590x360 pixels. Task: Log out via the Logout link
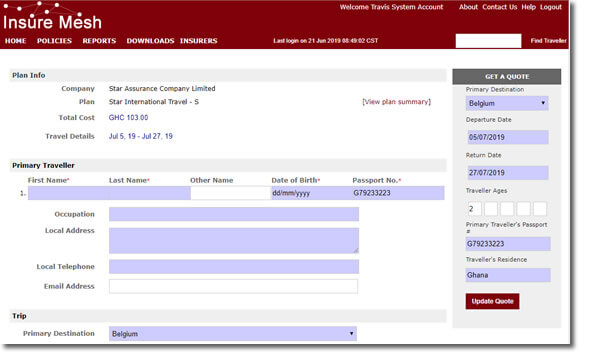point(551,7)
